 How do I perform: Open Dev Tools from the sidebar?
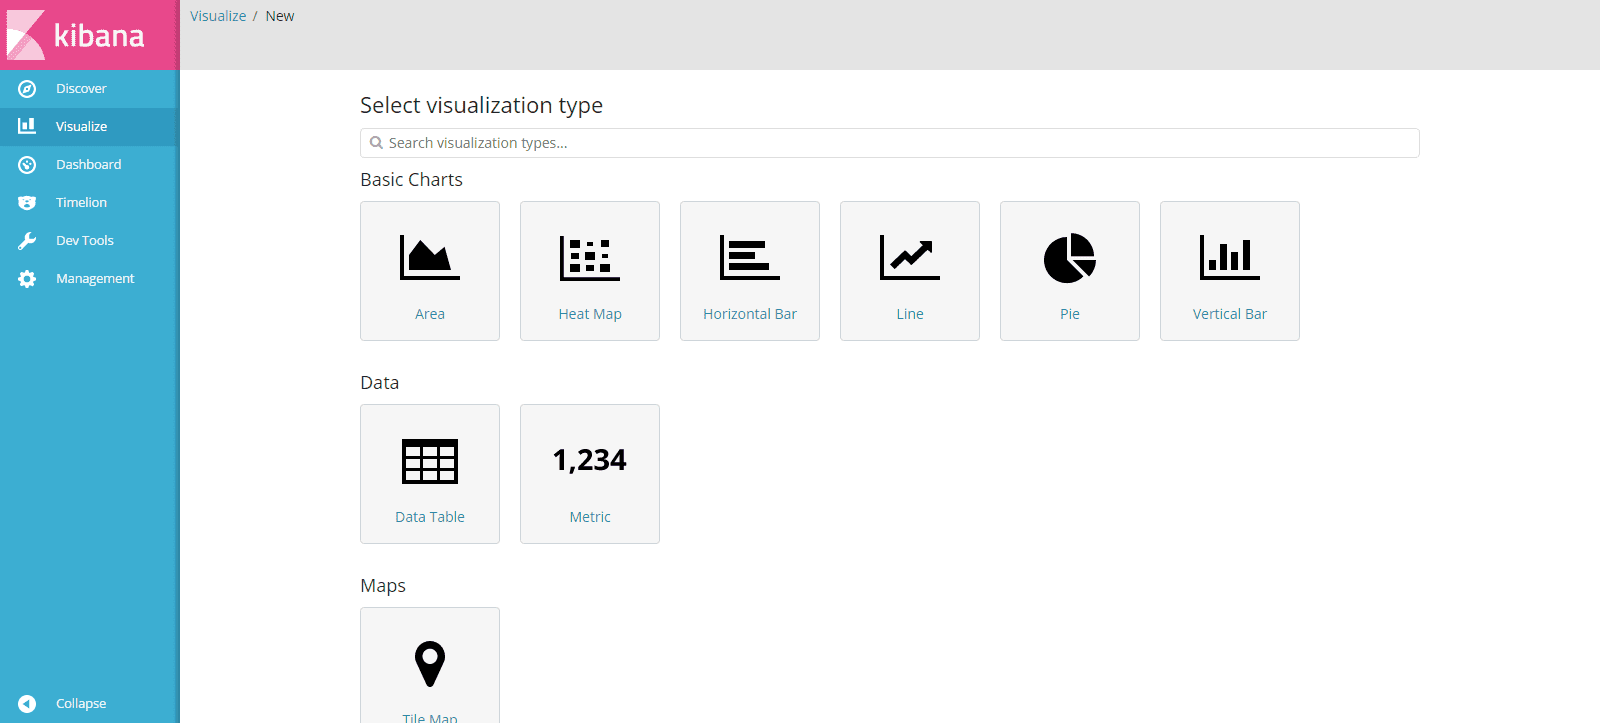[x=85, y=241]
